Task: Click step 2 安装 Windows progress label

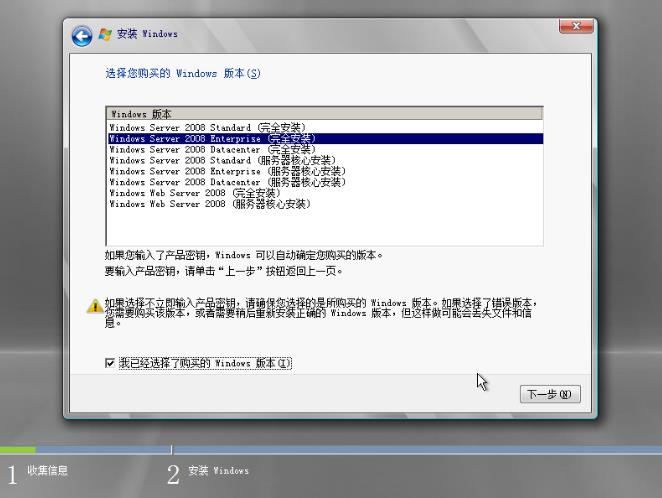Action: tap(218, 471)
